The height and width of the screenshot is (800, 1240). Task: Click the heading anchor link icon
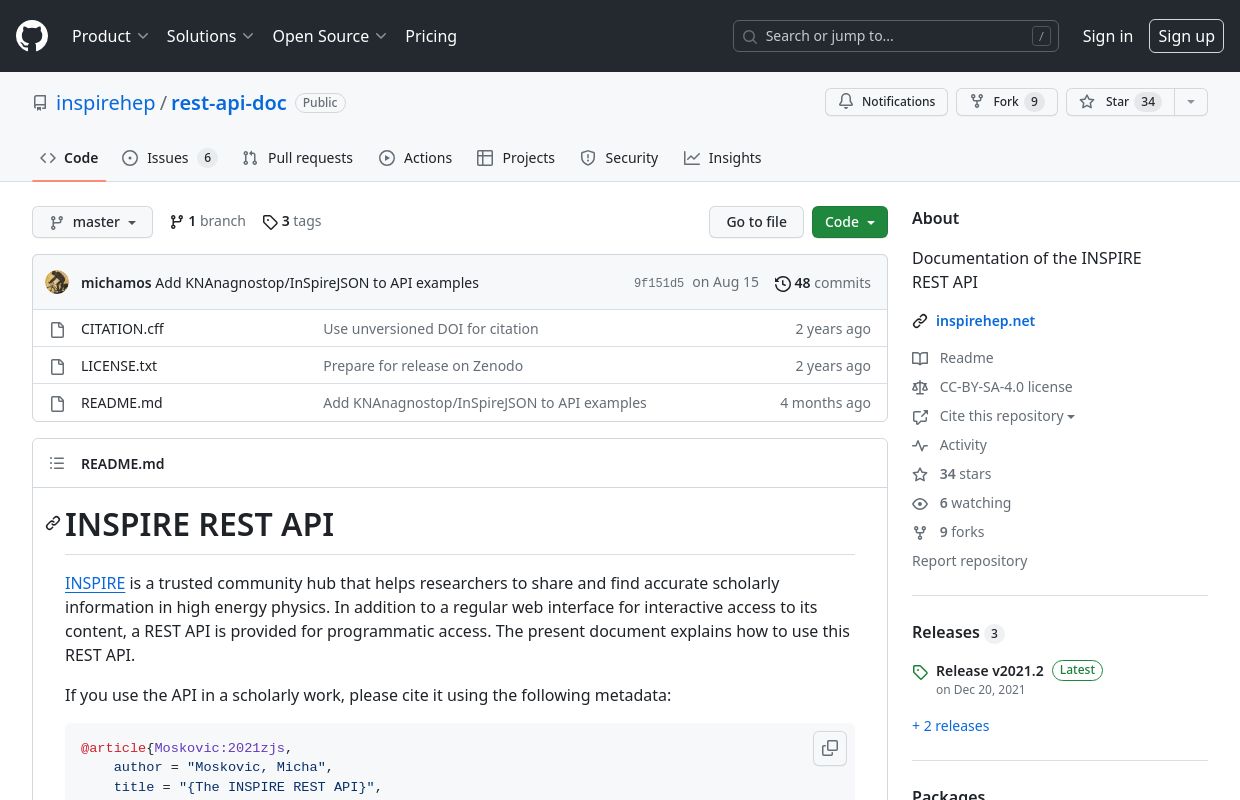pos(53,523)
